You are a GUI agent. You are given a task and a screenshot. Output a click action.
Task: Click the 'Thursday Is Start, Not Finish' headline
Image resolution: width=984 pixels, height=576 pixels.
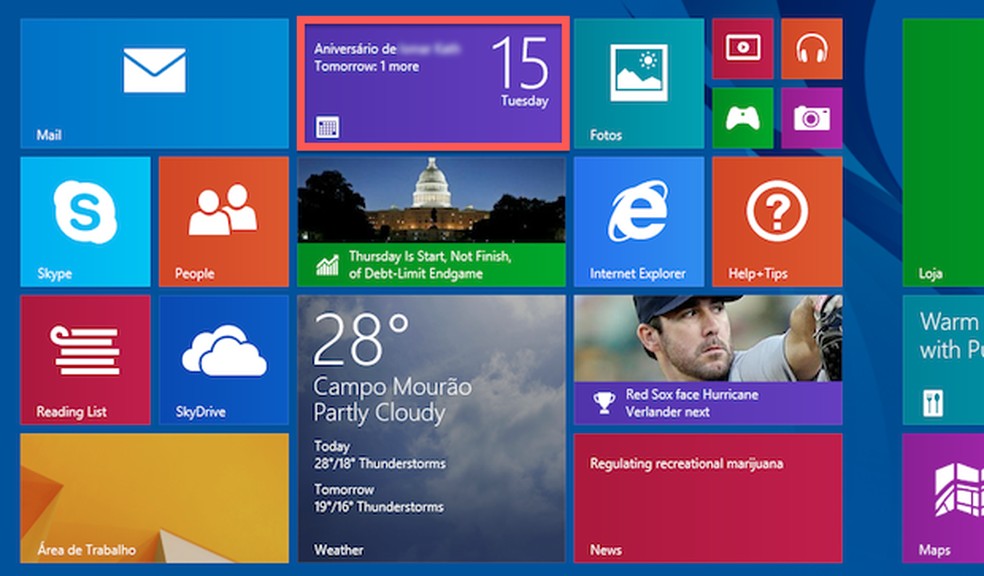click(430, 257)
